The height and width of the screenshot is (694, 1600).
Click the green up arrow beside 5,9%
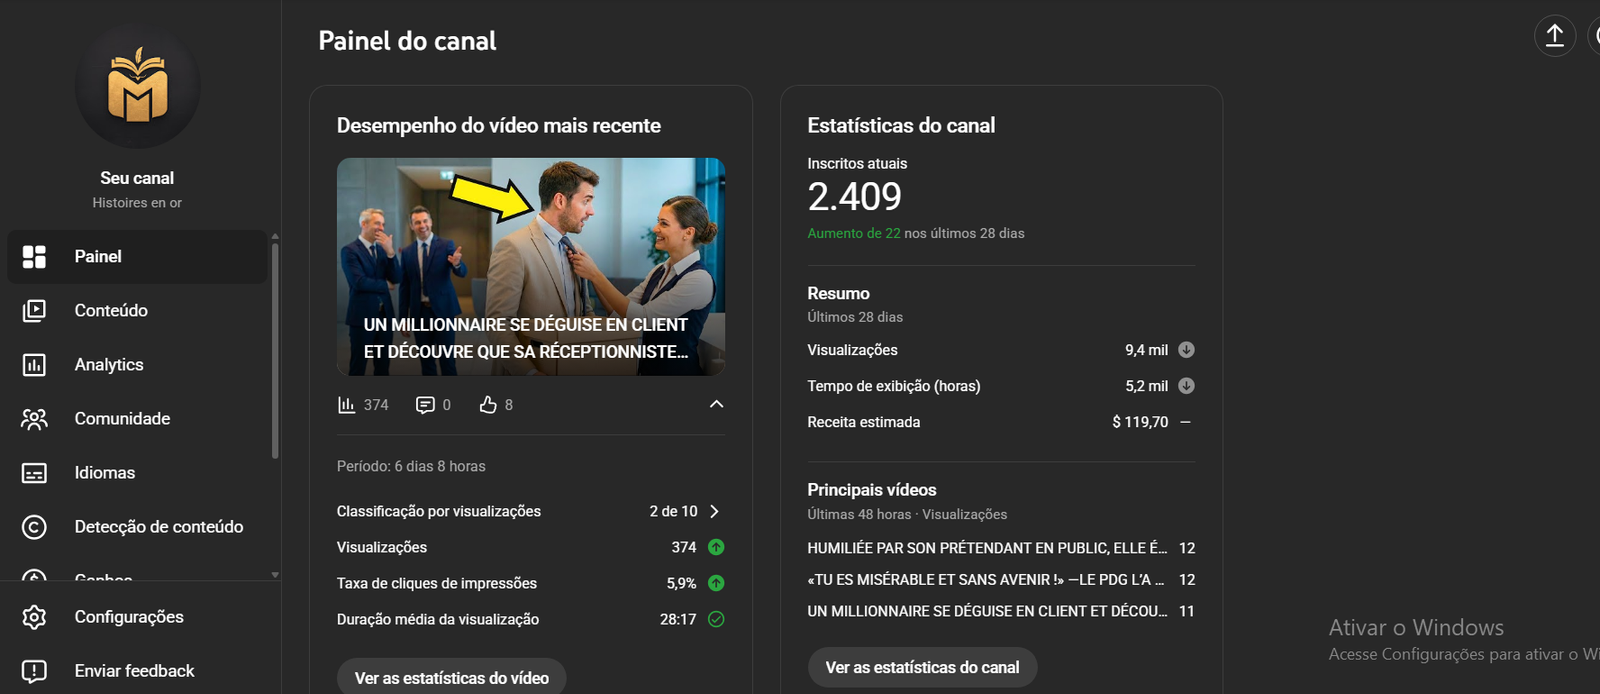pyautogui.click(x=716, y=583)
